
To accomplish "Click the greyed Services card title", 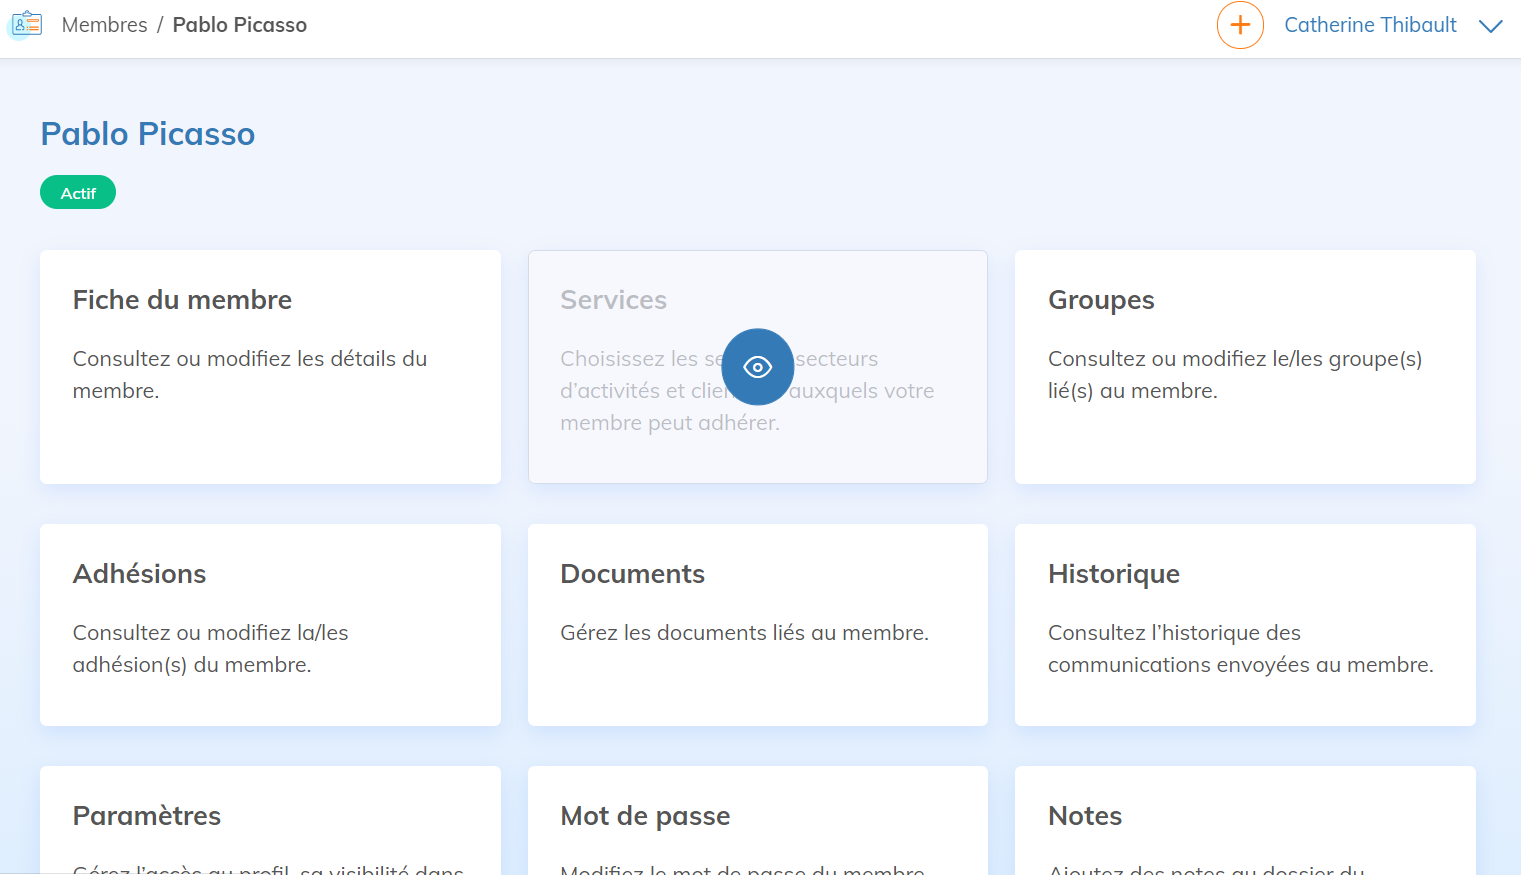I will coord(613,300).
